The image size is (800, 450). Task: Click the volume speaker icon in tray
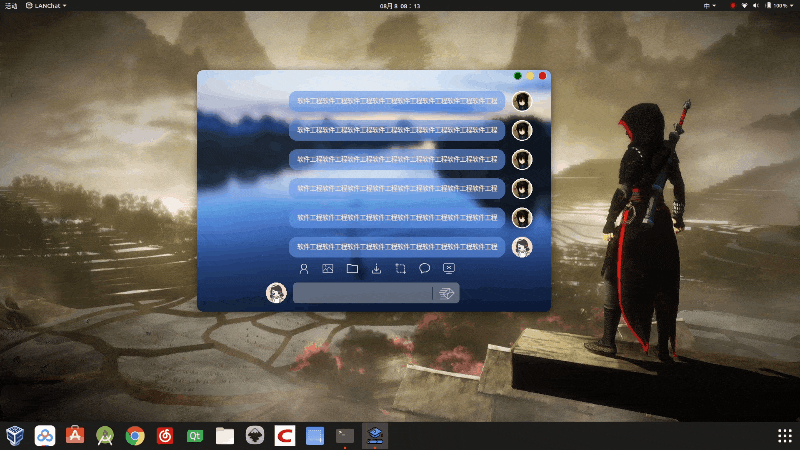pos(756,6)
